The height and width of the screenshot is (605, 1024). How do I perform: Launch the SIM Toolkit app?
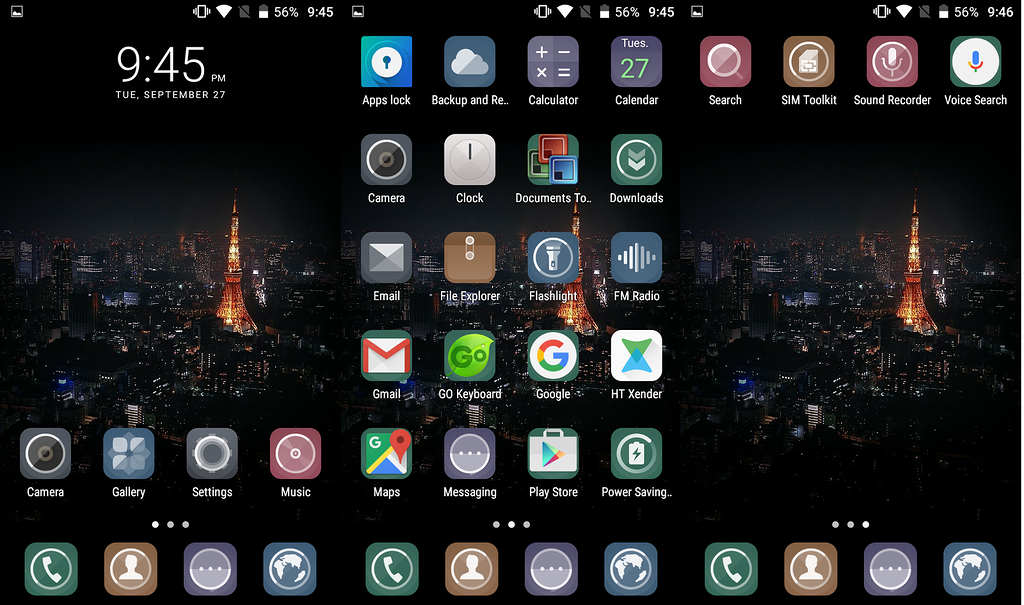click(808, 62)
